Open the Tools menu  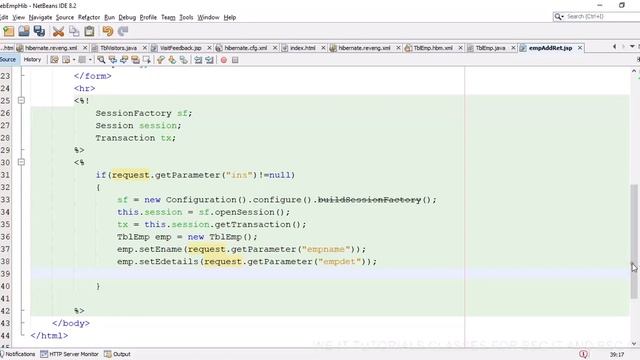[x=186, y=17]
